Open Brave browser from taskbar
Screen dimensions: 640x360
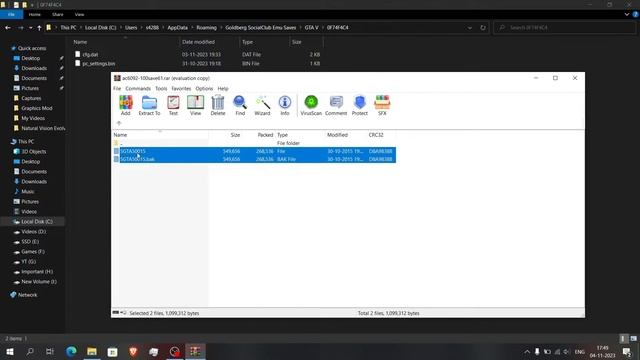pyautogui.click(x=133, y=351)
